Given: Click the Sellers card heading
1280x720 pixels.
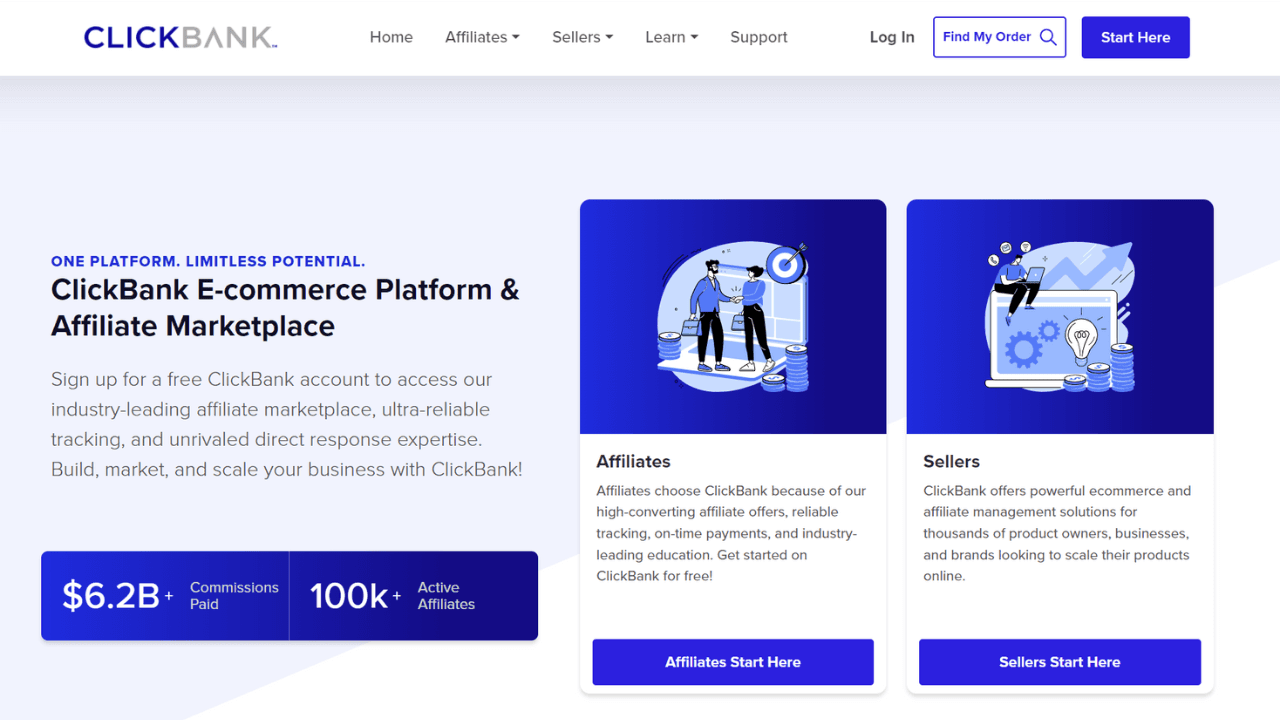Looking at the screenshot, I should [x=951, y=461].
